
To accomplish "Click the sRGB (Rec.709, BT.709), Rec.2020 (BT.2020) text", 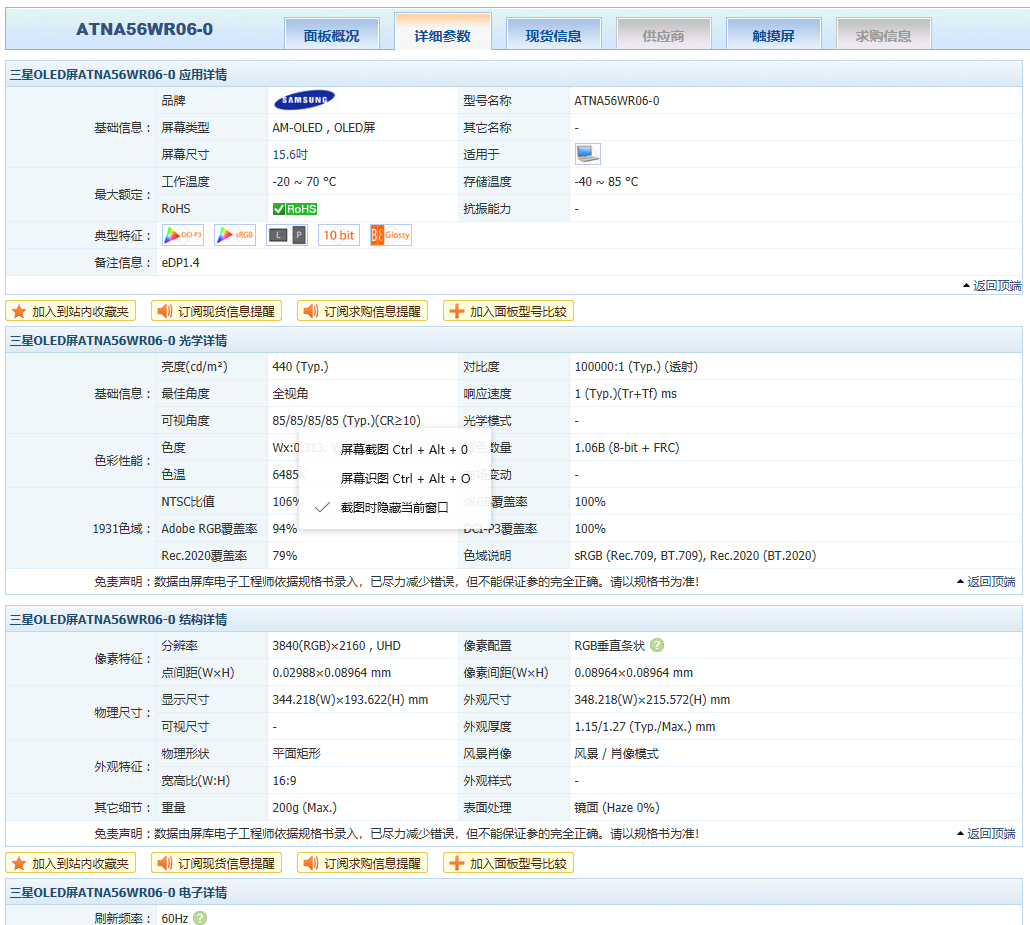I will point(695,555).
